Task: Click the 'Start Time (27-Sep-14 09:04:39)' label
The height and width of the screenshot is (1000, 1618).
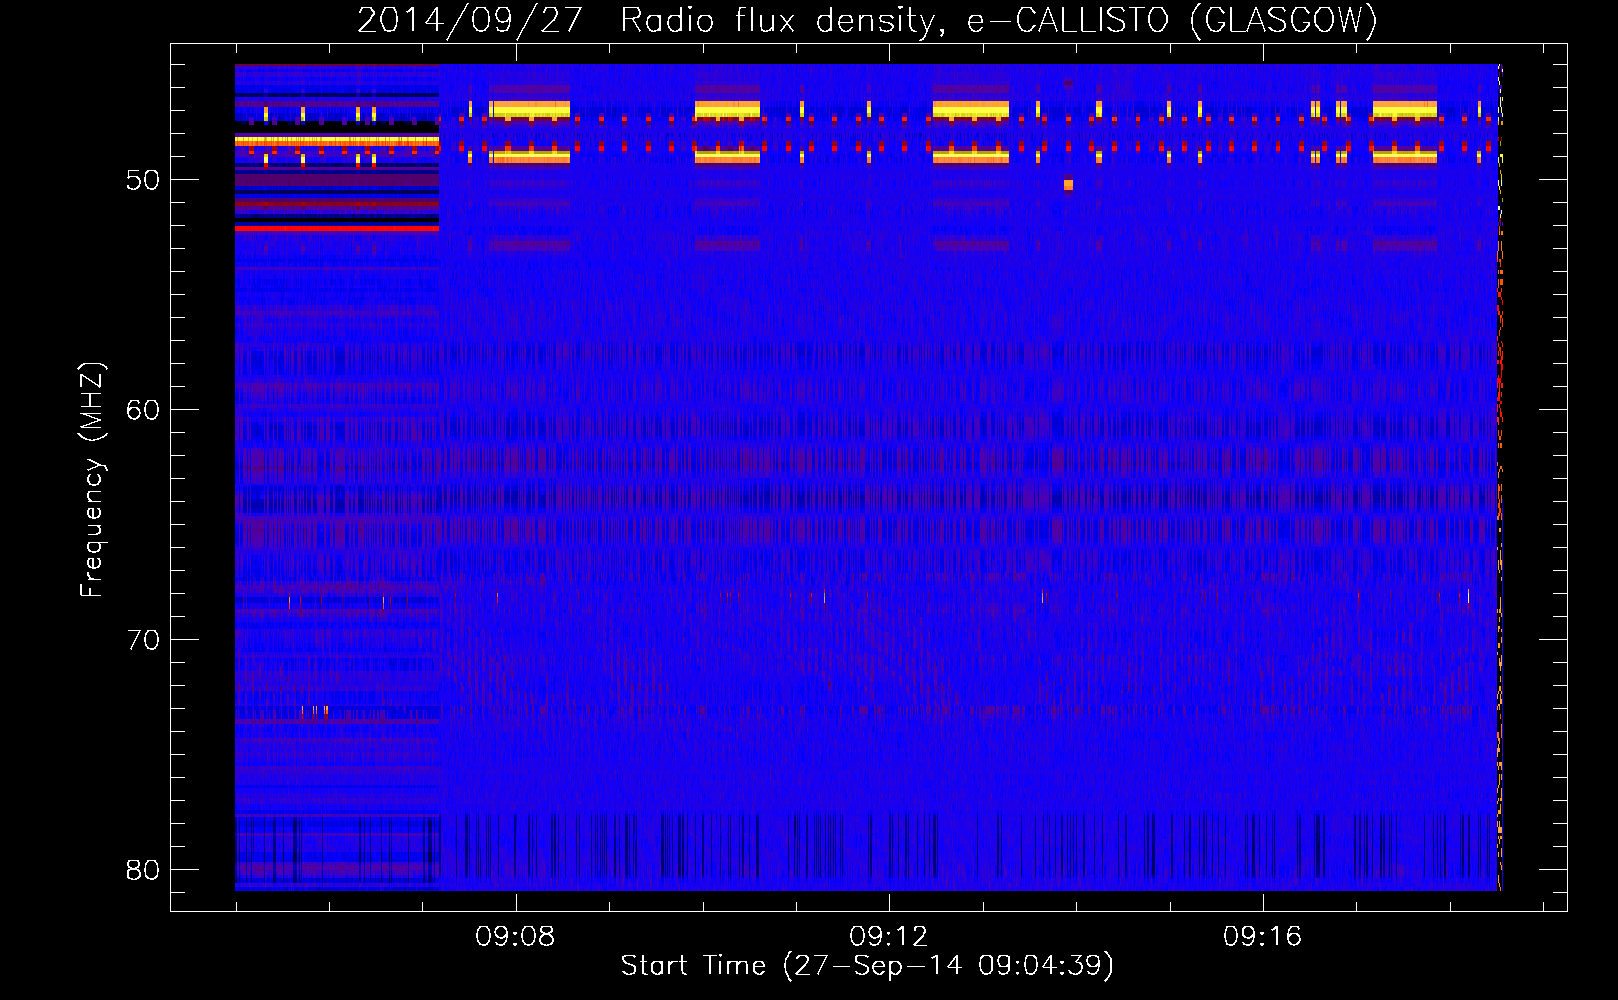Action: (867, 966)
